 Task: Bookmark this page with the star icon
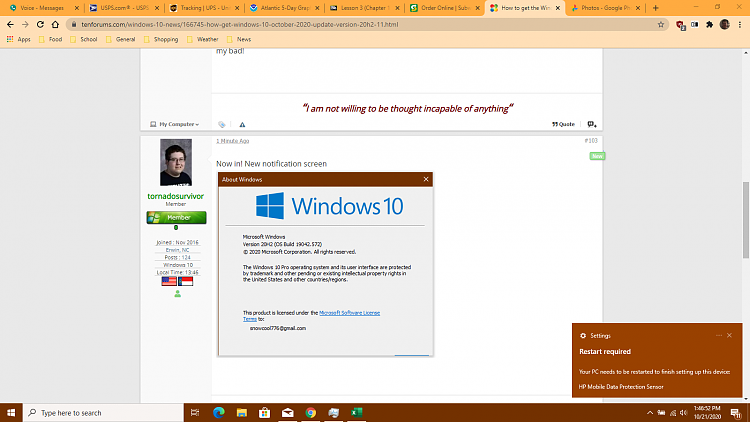661,24
